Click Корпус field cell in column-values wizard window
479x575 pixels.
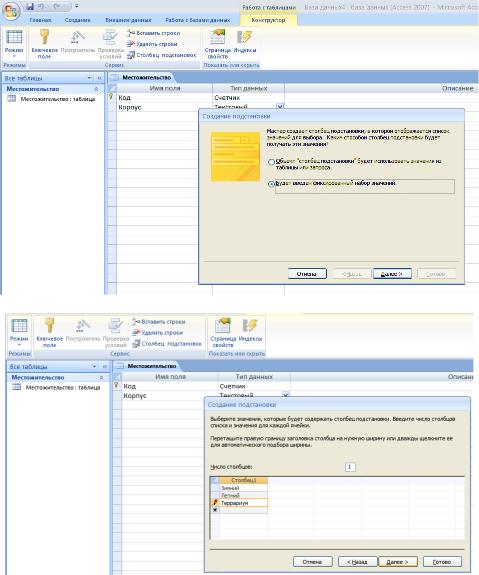170,396
